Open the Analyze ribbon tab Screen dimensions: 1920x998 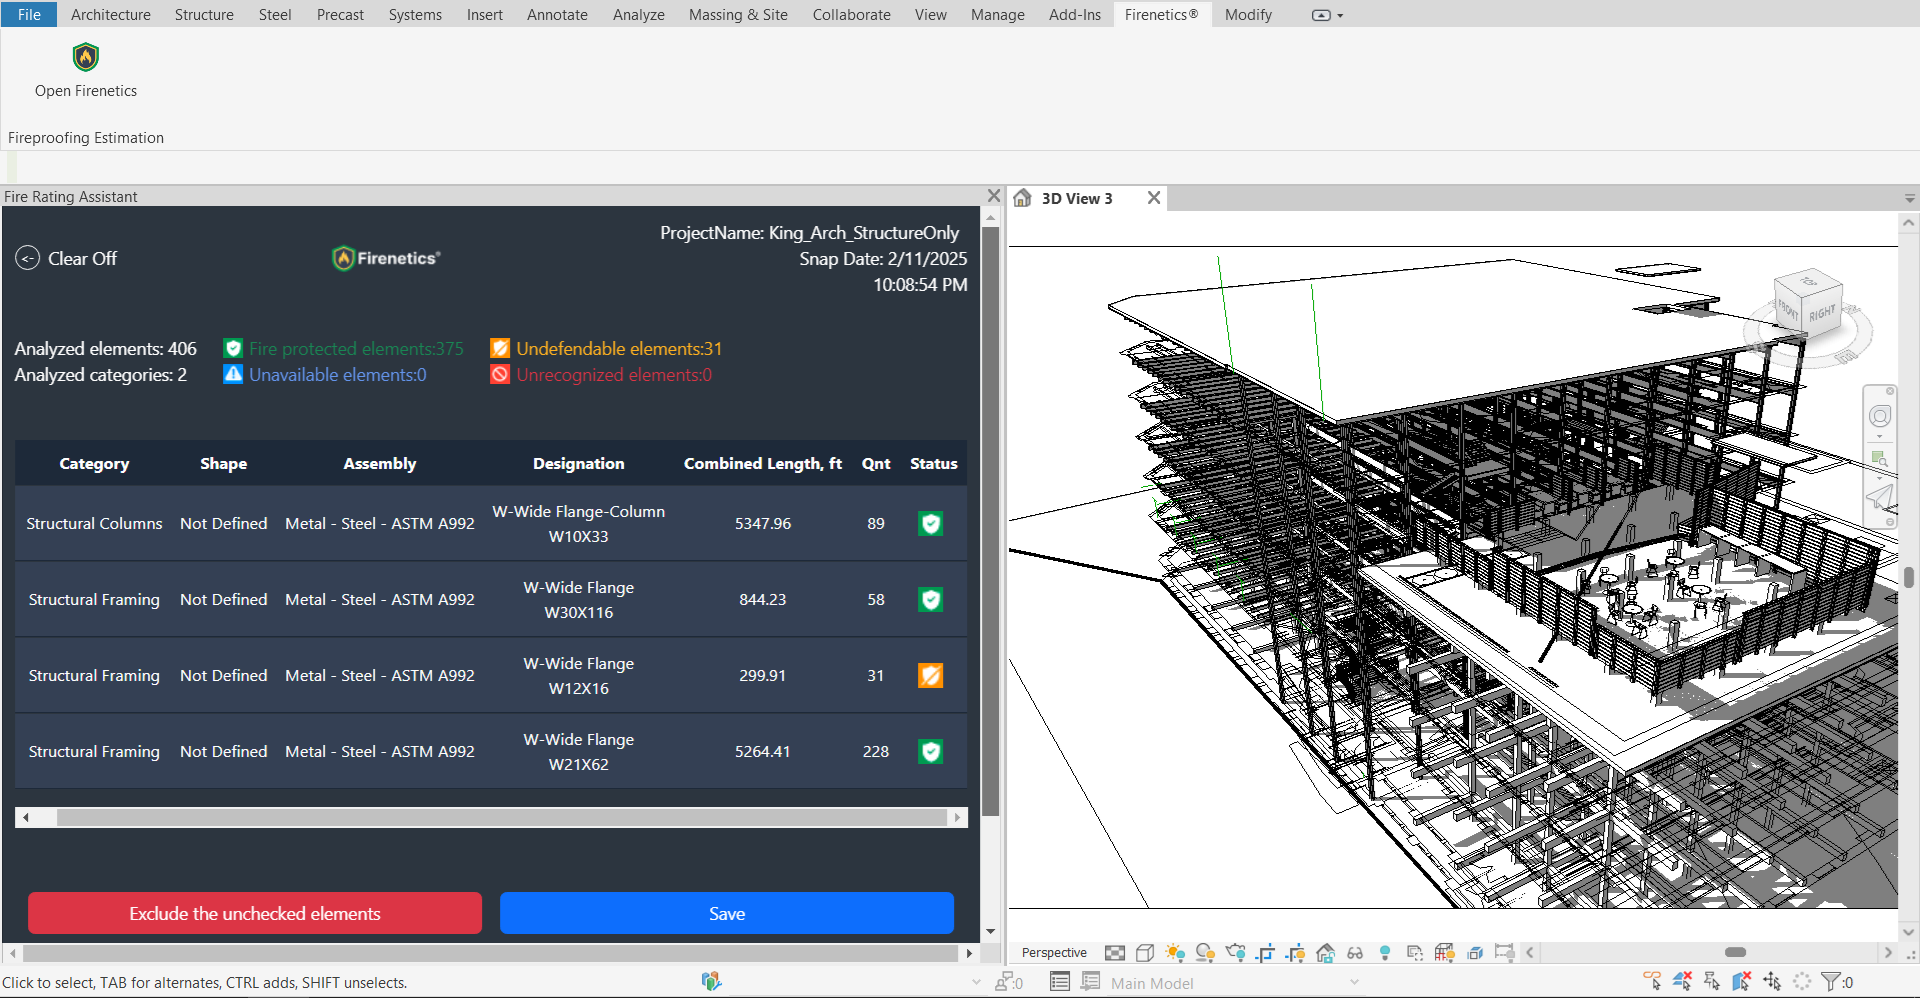tap(638, 15)
